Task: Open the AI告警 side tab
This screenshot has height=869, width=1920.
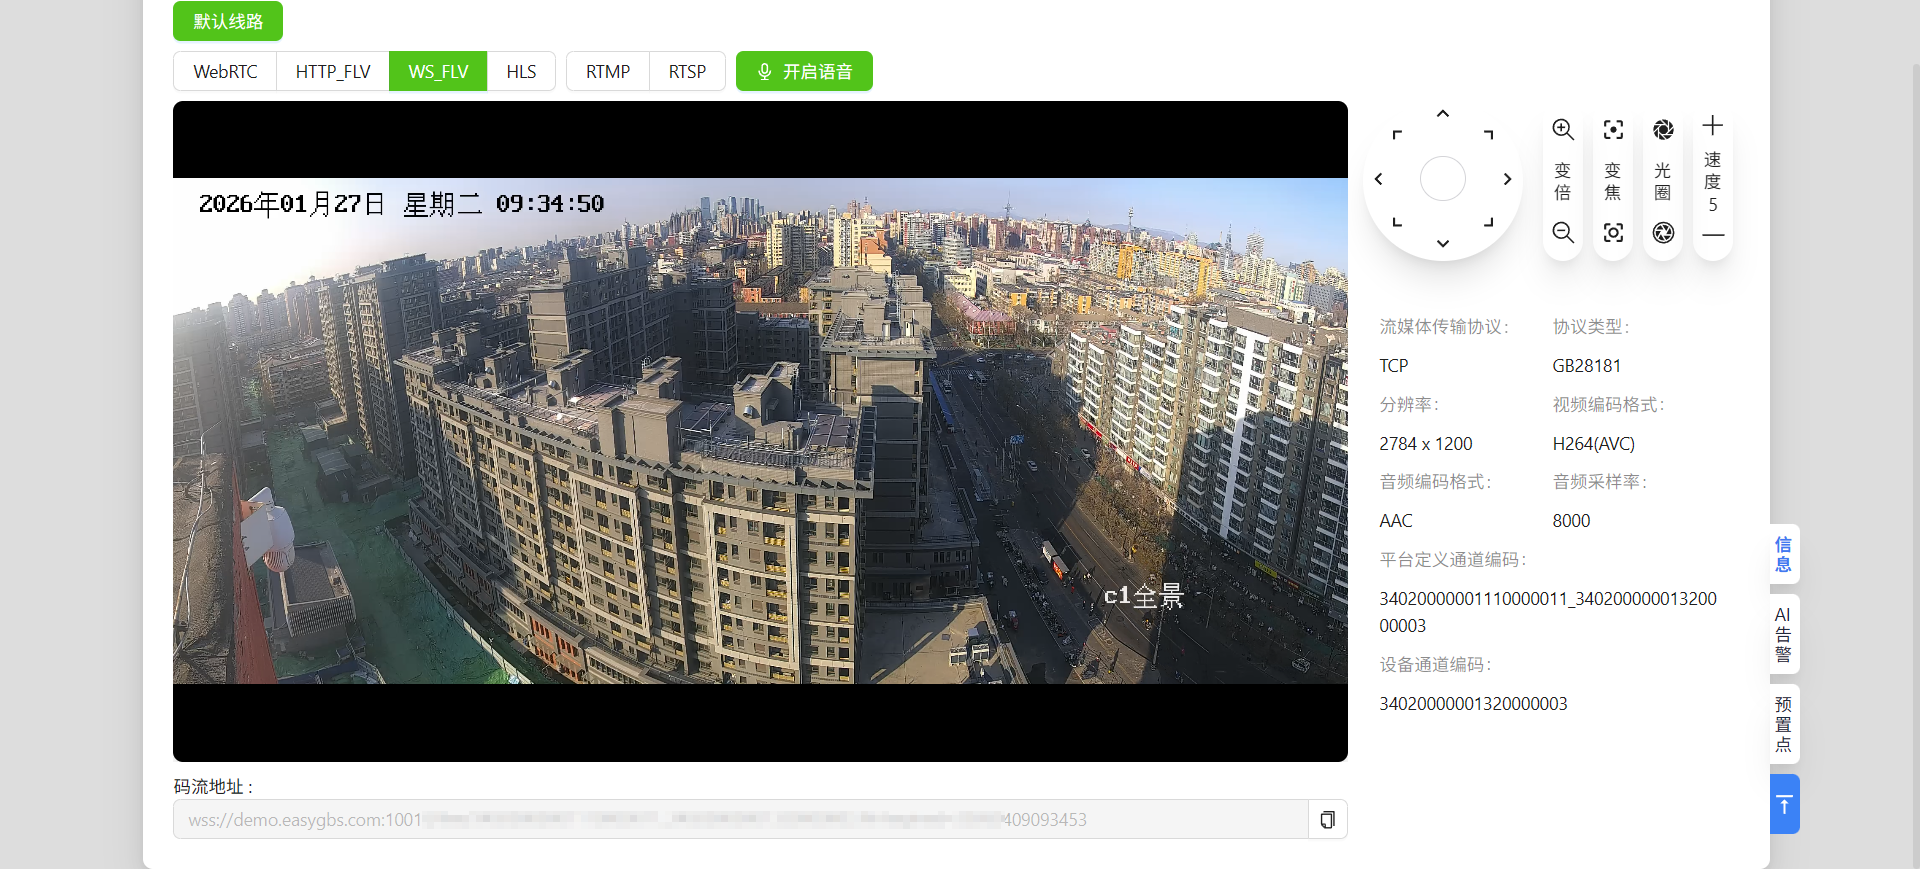Action: (1784, 634)
